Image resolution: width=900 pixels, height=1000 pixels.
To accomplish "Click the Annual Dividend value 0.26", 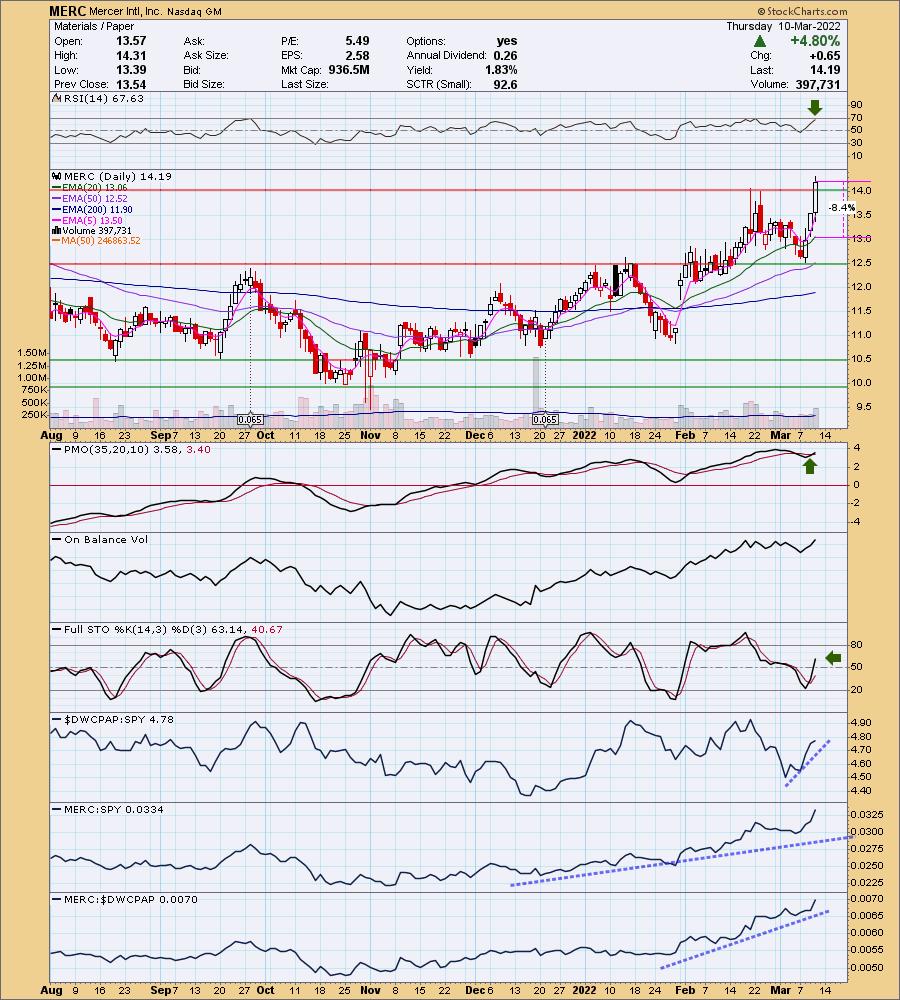I will coord(505,55).
